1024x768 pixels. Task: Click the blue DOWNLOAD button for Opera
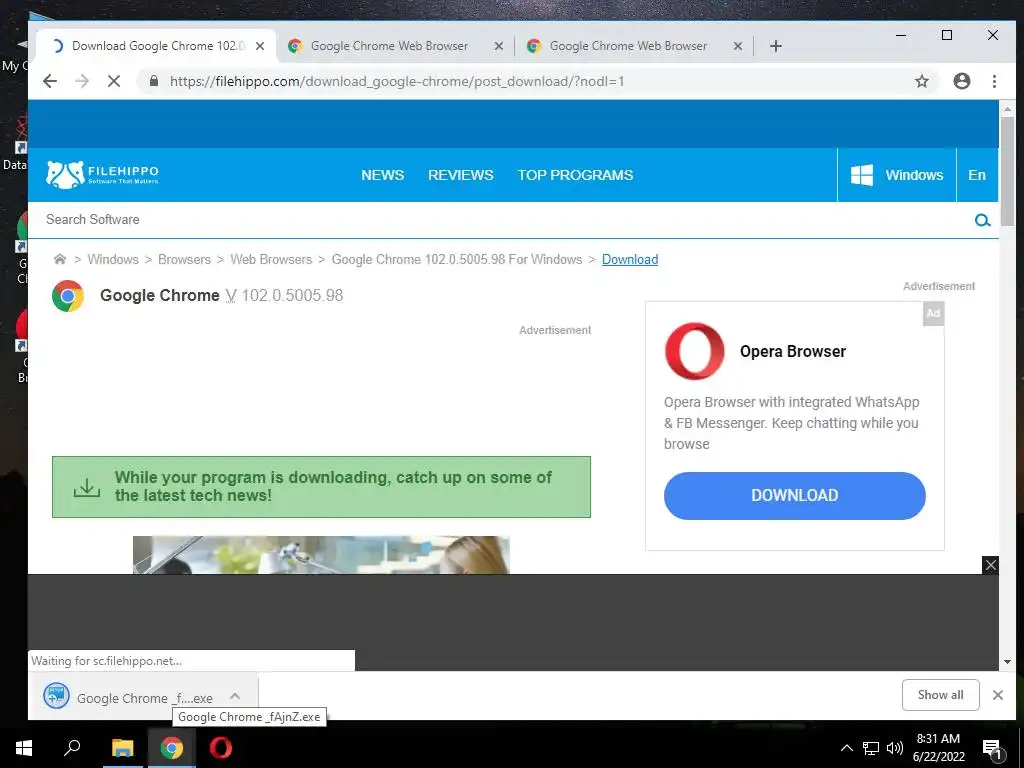click(794, 496)
